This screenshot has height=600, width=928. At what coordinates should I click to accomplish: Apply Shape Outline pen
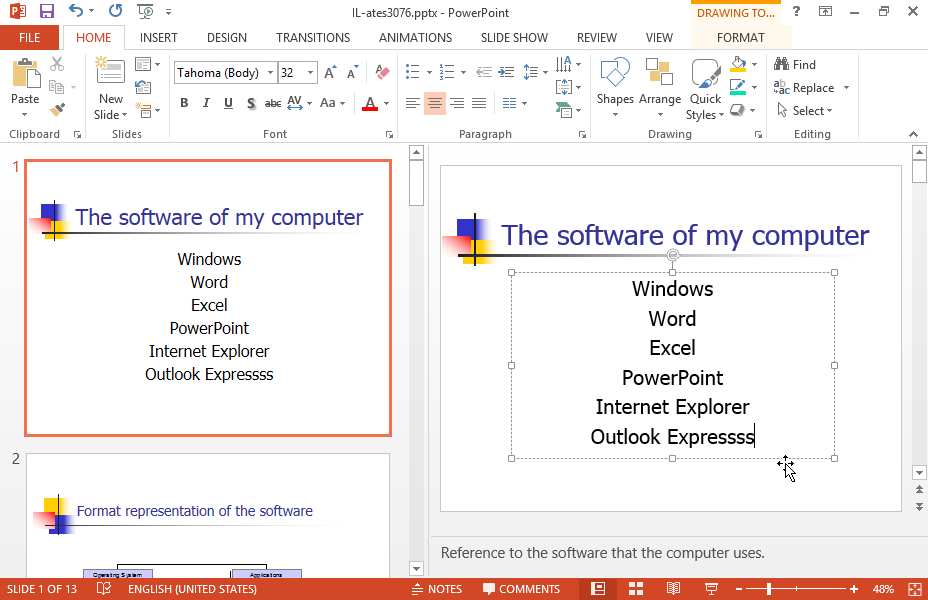point(738,87)
